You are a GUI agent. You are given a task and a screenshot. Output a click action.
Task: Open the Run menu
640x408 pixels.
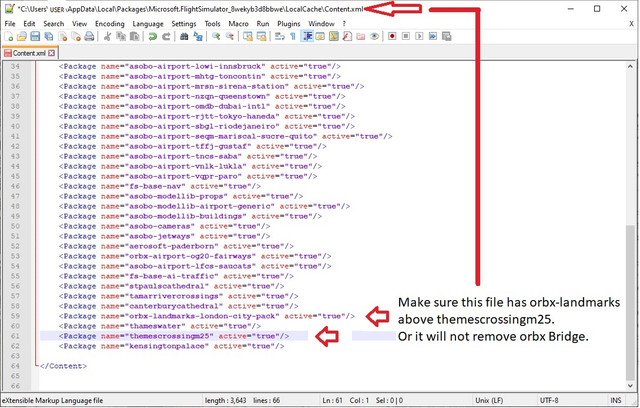pos(263,24)
